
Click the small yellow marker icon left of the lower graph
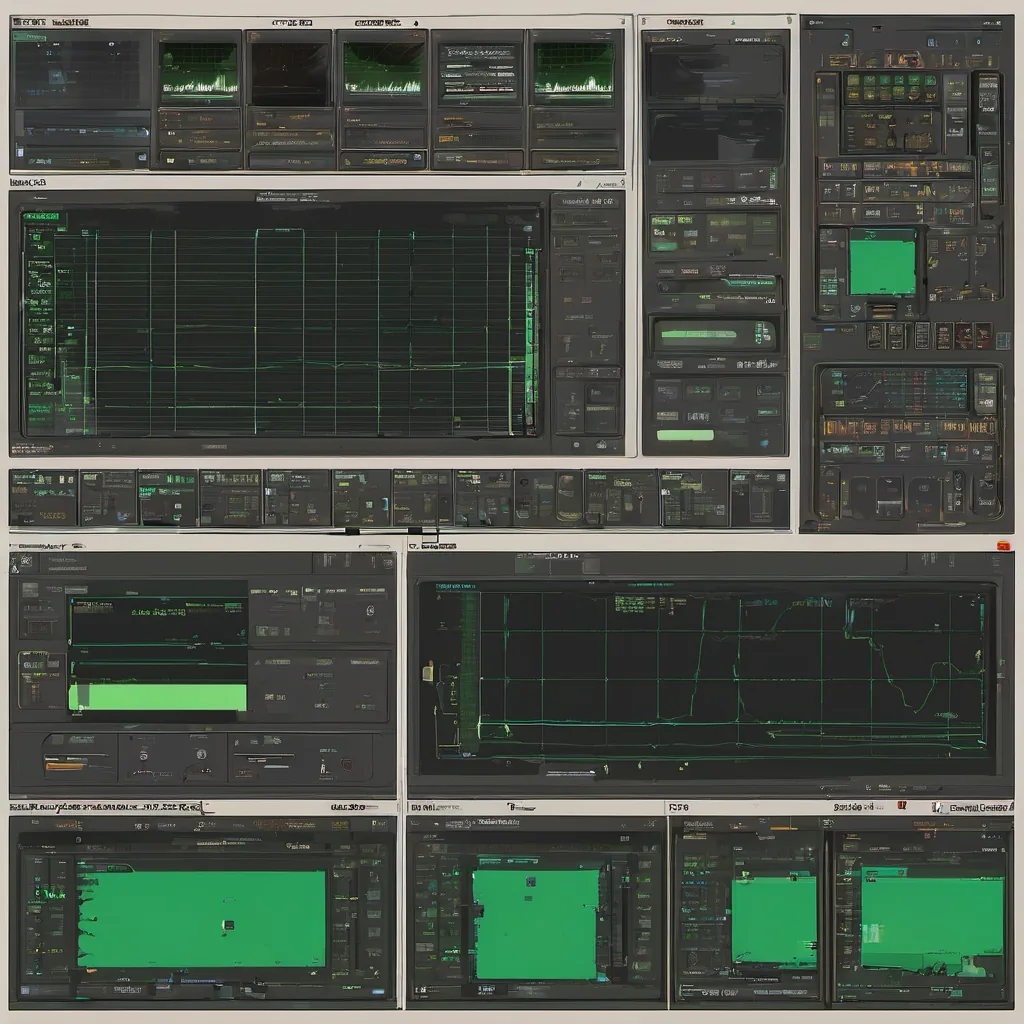(x=428, y=673)
